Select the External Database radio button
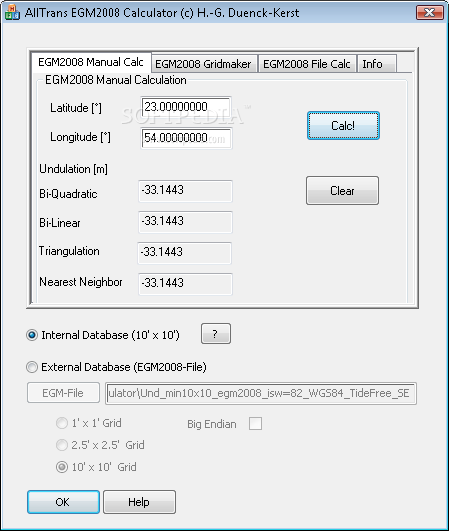449x531 pixels. tap(32, 367)
